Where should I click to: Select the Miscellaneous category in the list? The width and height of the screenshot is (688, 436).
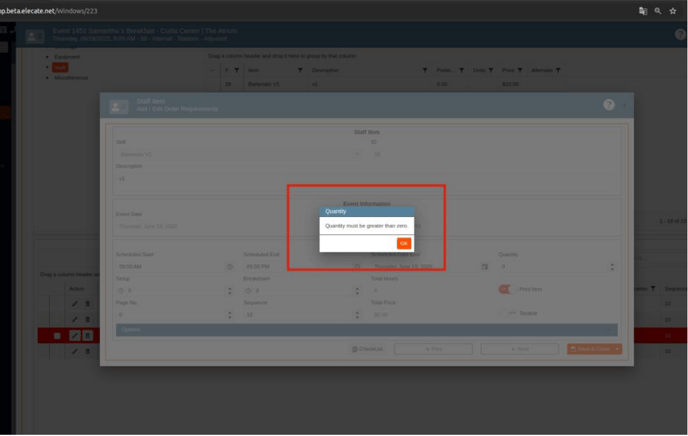click(x=72, y=77)
